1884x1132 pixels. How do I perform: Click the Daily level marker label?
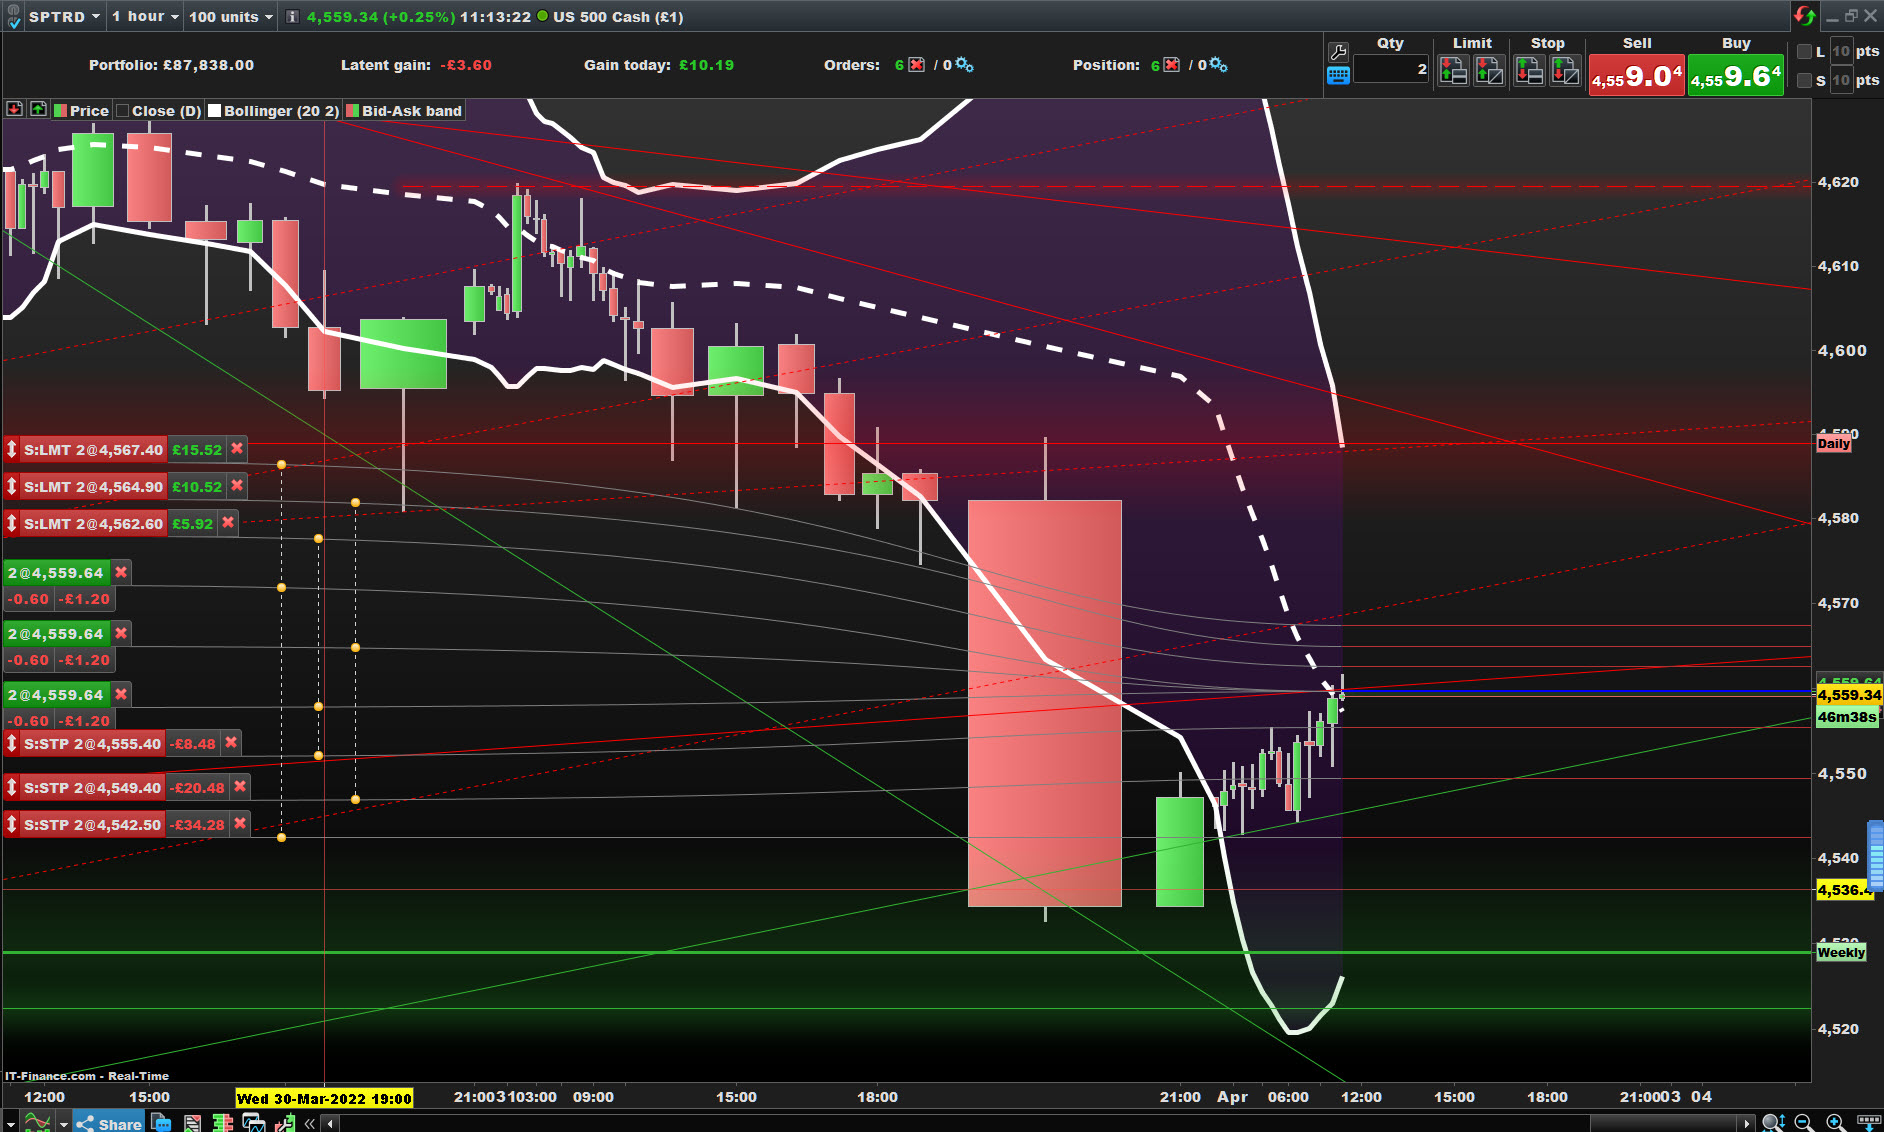pyautogui.click(x=1834, y=444)
